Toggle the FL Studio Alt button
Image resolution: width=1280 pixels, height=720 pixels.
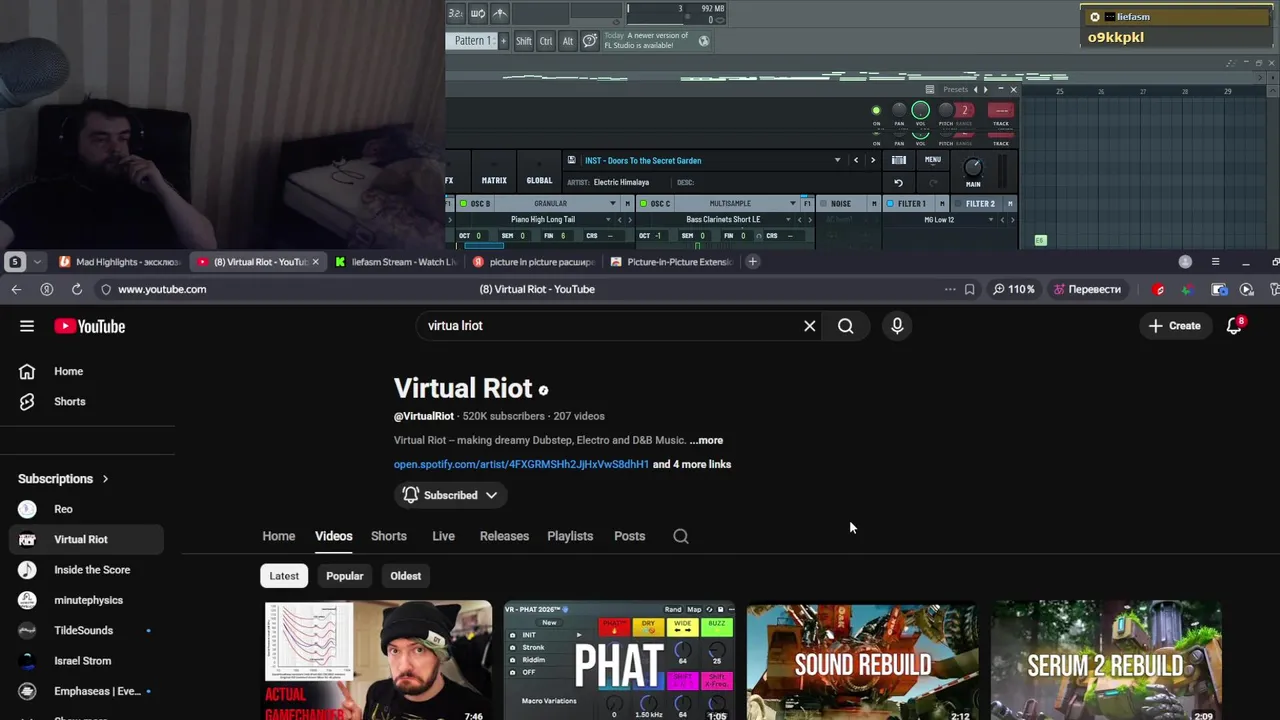tap(568, 41)
